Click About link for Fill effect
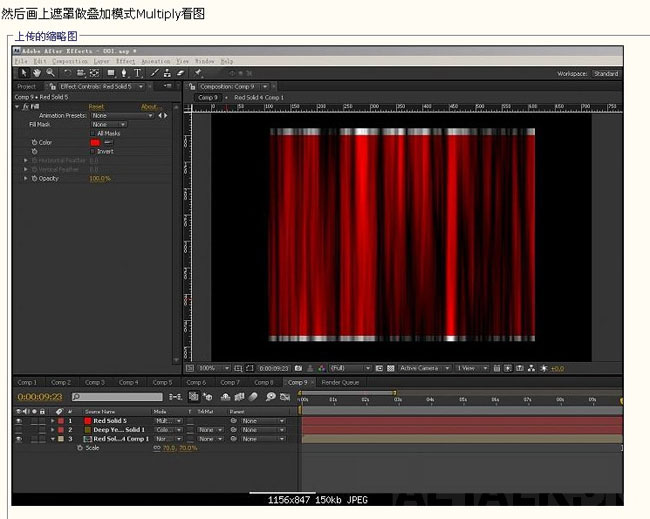650x519 pixels. point(149,107)
